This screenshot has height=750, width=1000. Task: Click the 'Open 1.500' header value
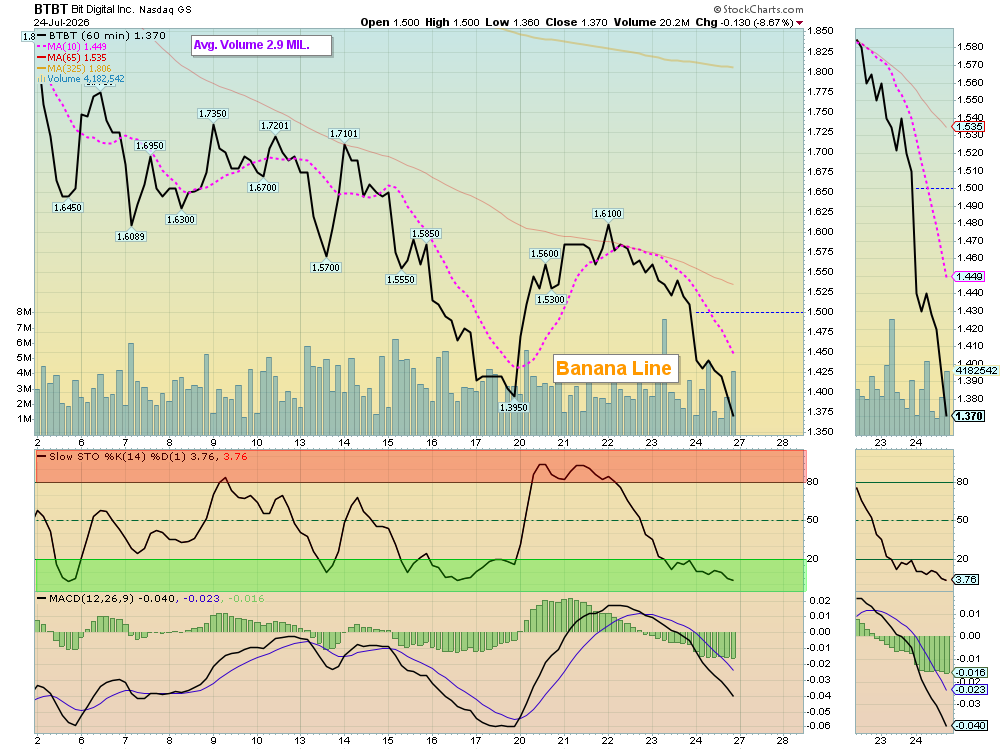click(390, 22)
